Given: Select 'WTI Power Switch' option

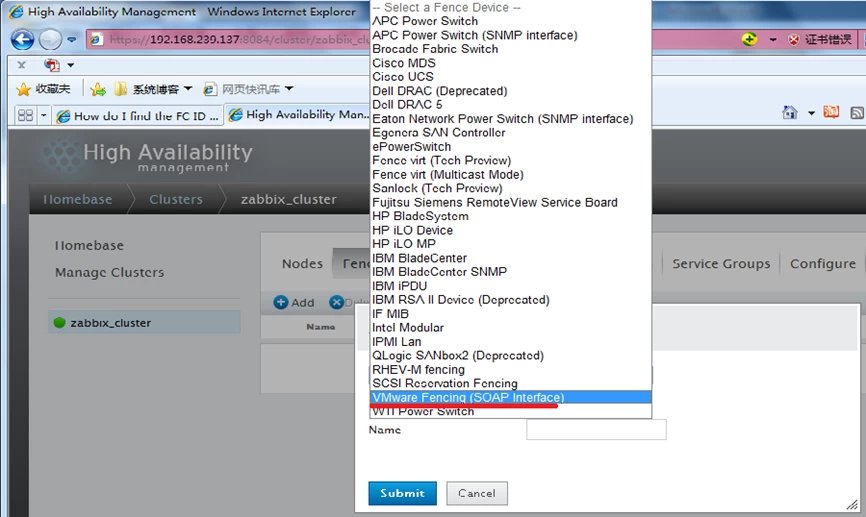Looking at the screenshot, I should (510, 412).
